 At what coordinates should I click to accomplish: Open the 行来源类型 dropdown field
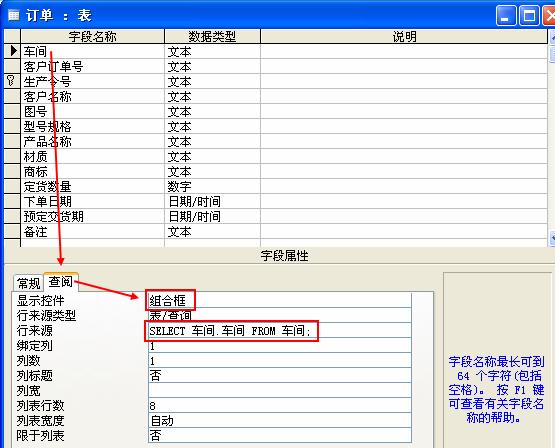pos(280,315)
